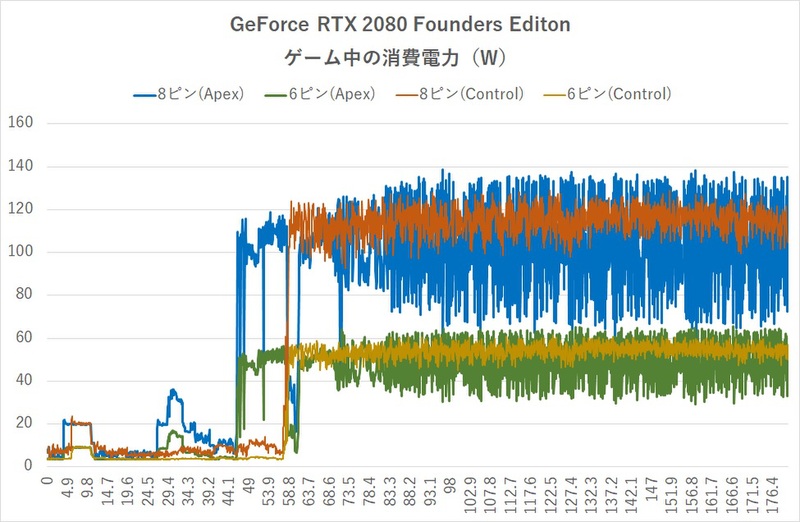
Task: Click the y-axis label '20'
Action: coord(24,422)
